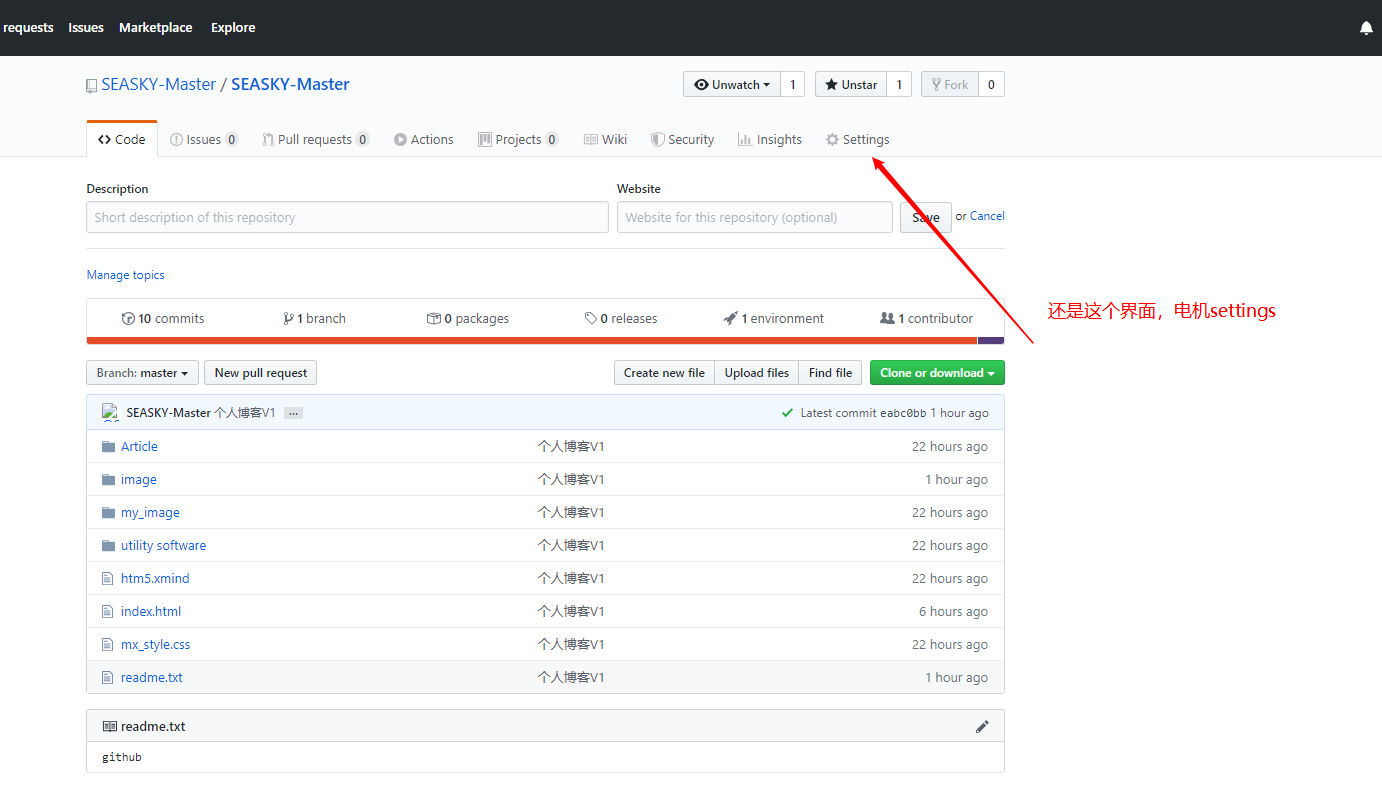View 0 releases
The height and width of the screenshot is (789, 1382).
pyautogui.click(x=621, y=319)
